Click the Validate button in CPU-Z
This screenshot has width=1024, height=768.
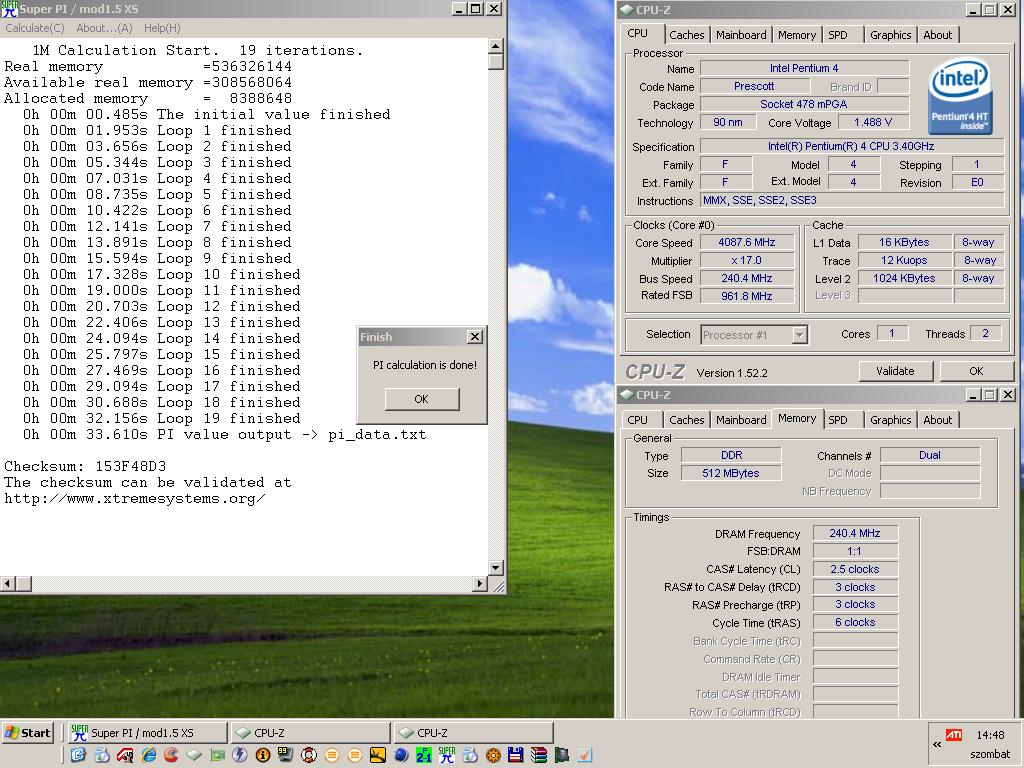(x=895, y=371)
